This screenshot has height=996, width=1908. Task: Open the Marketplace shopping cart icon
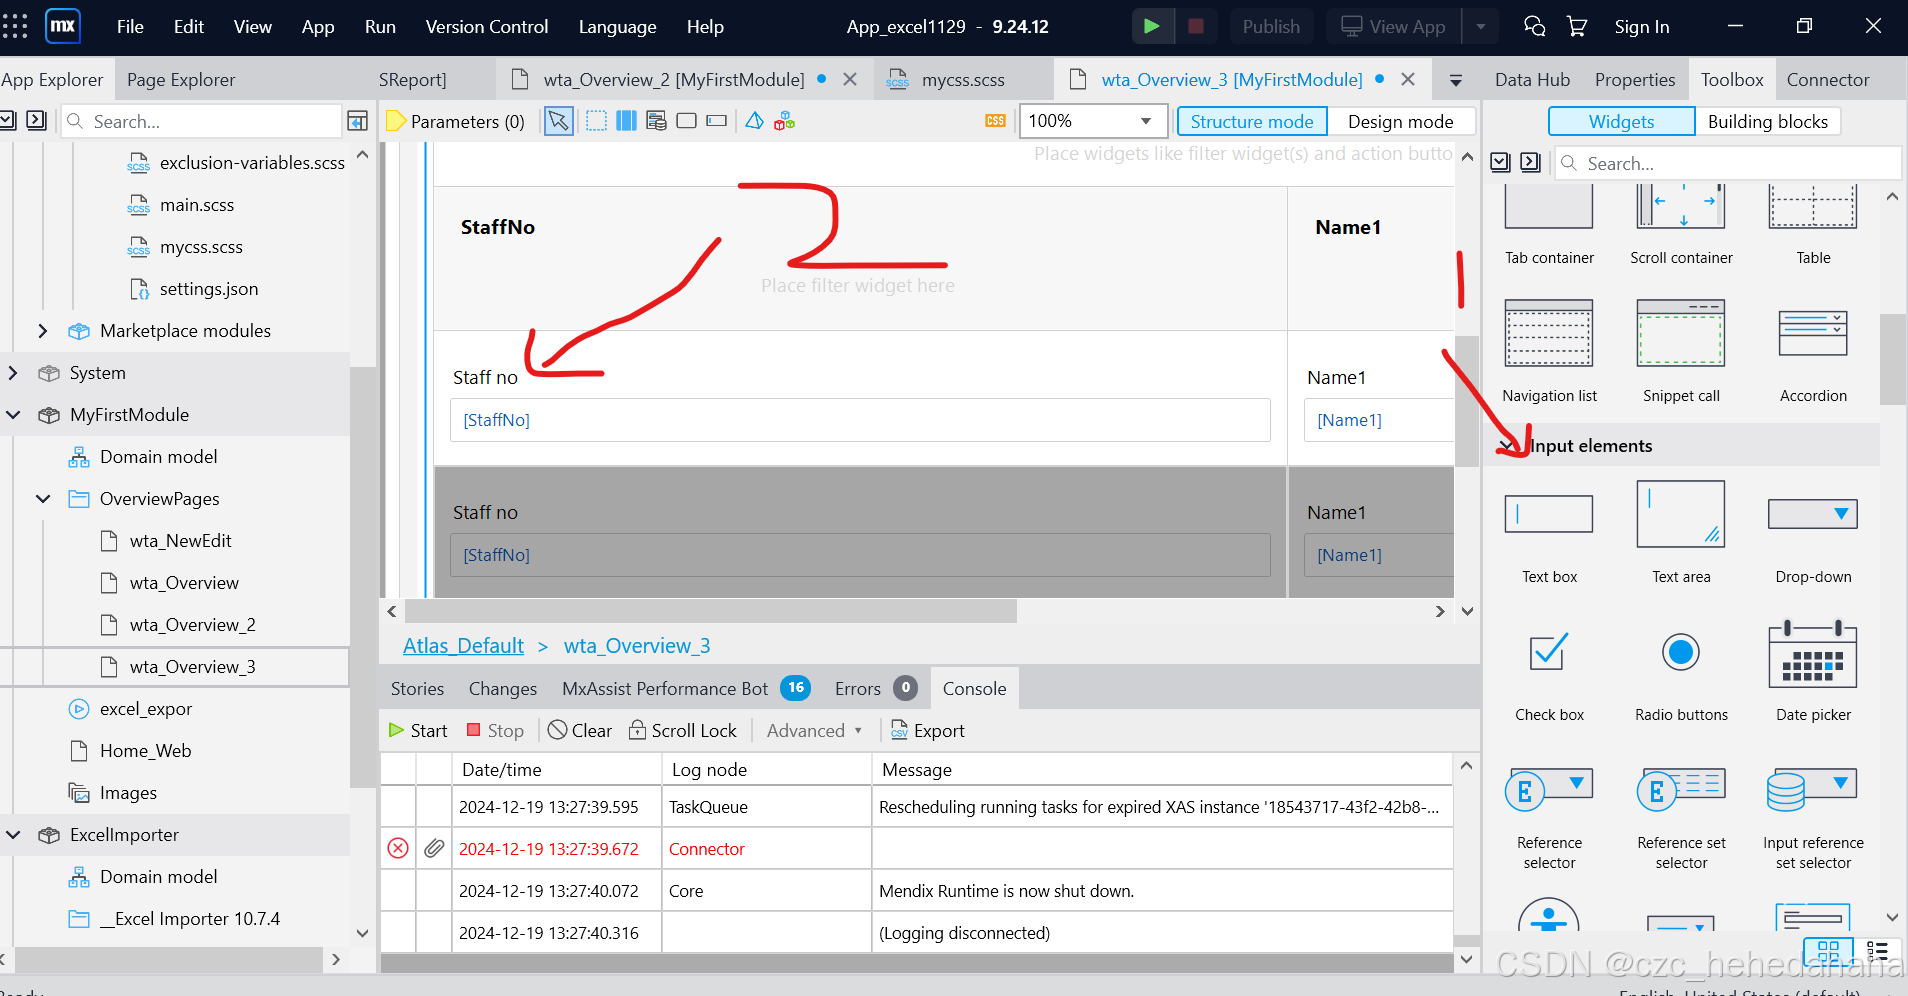(1577, 26)
